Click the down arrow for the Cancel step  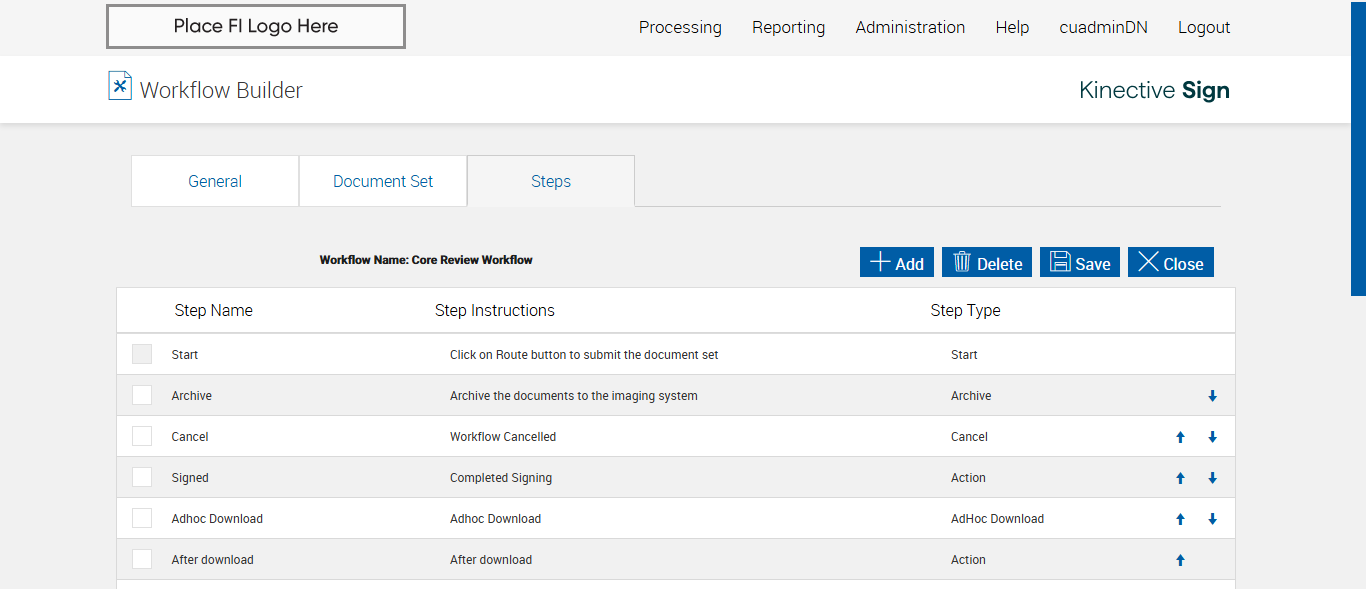[x=1212, y=437]
